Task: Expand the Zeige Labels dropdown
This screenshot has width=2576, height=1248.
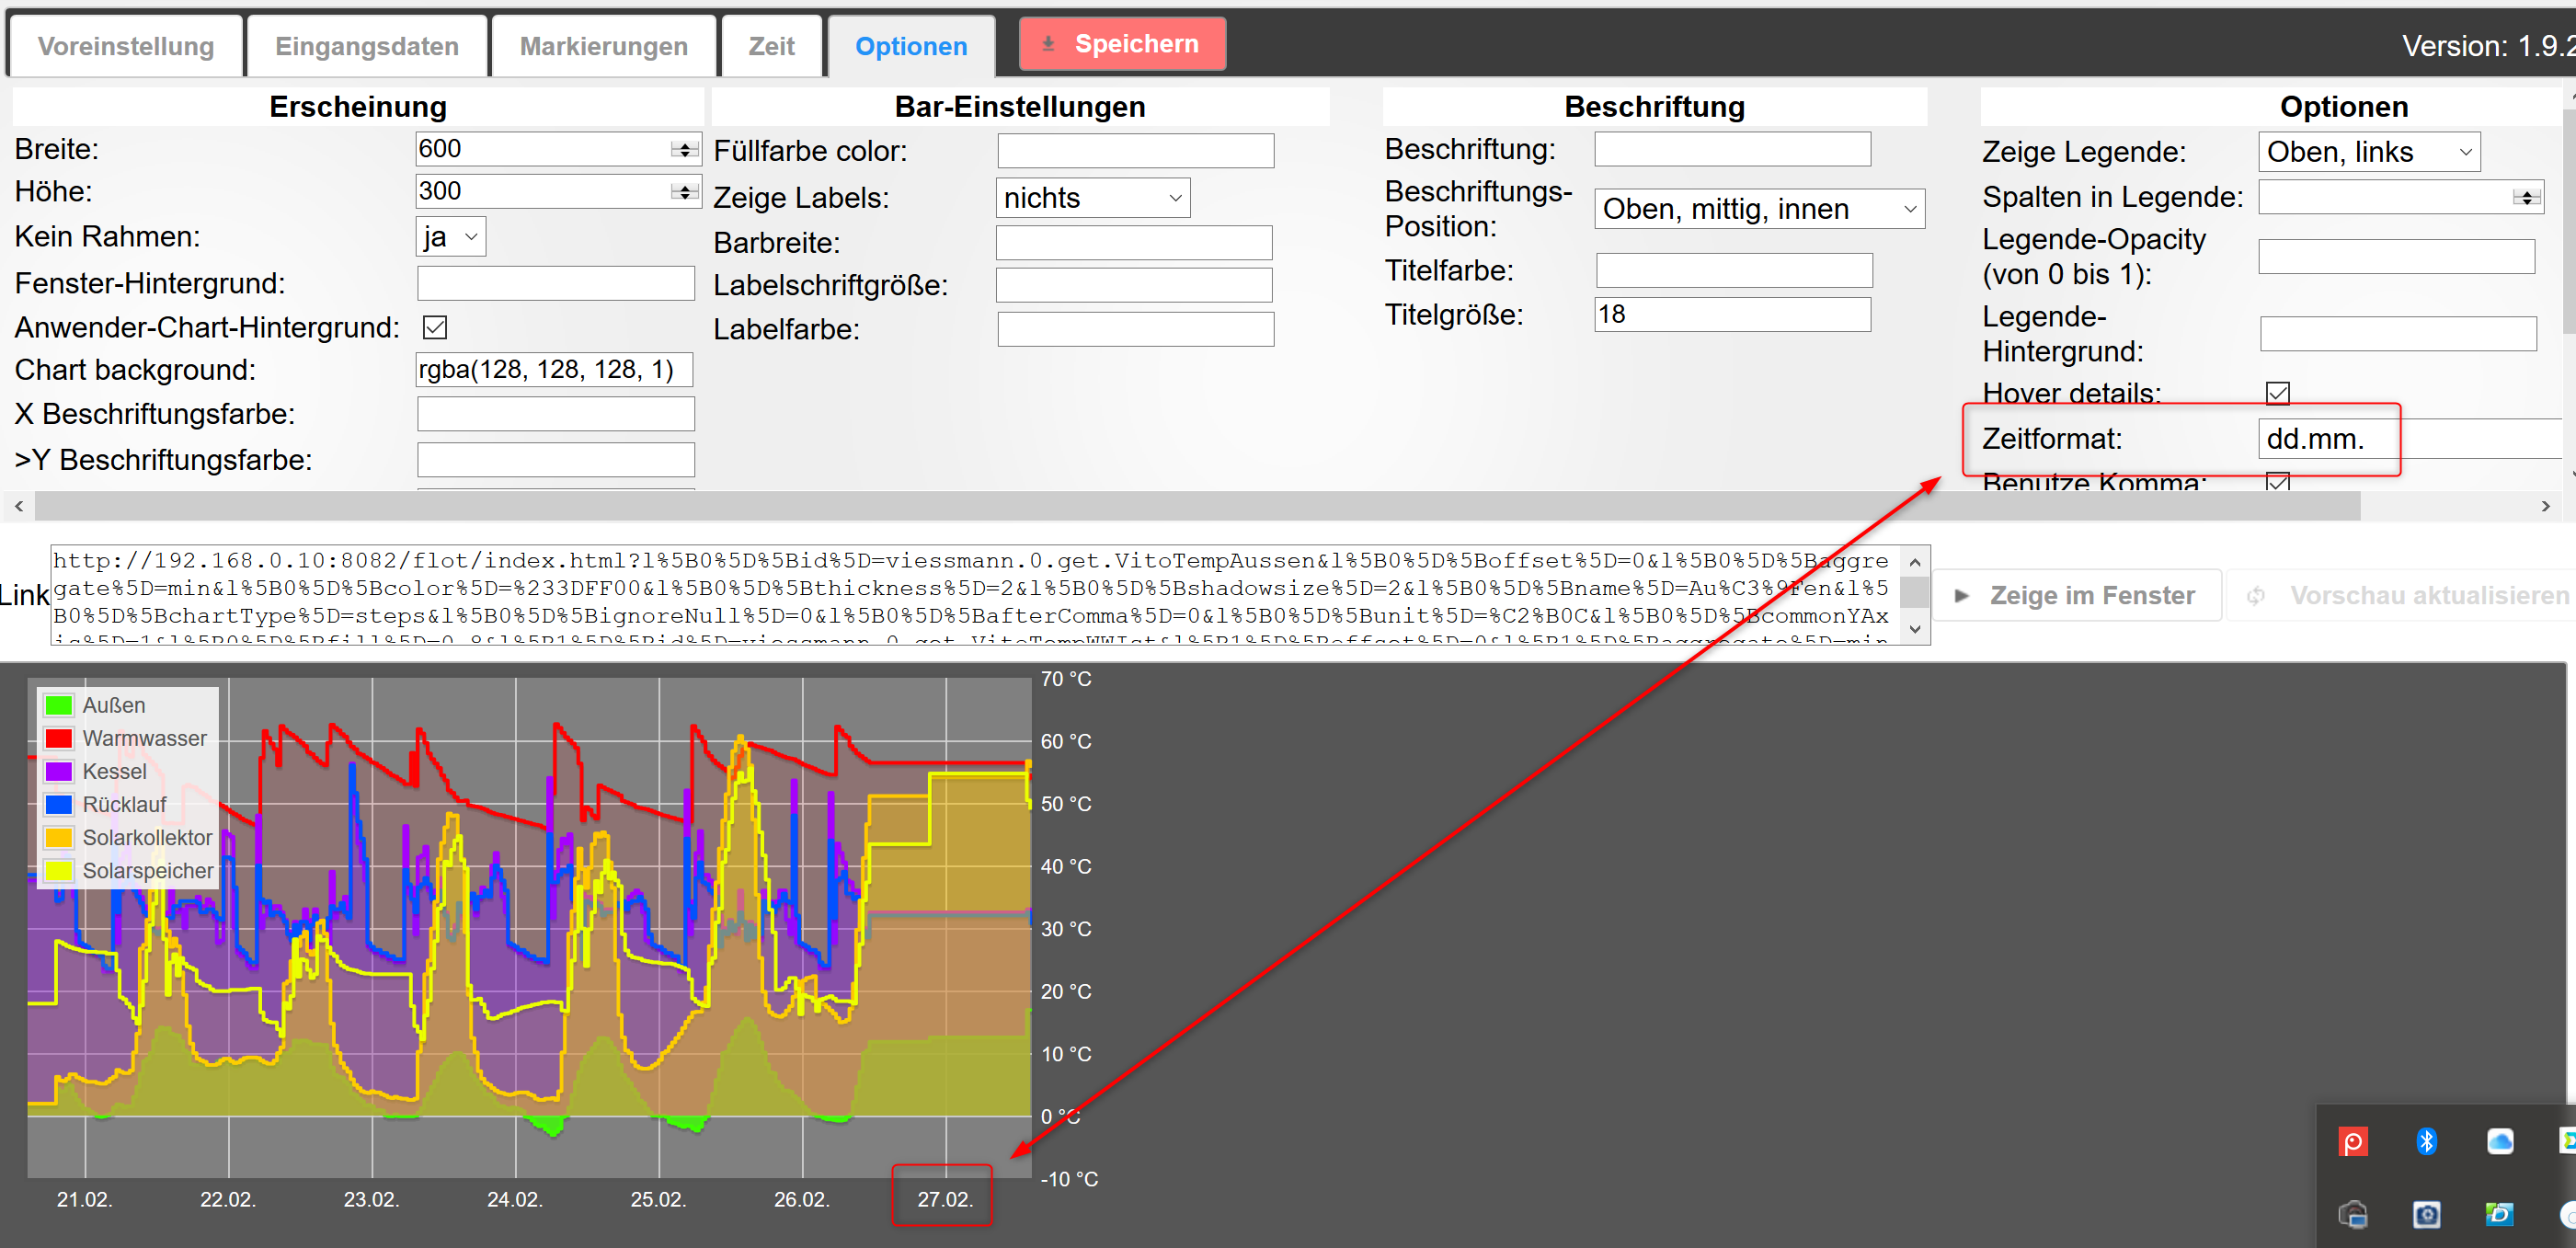Action: coord(1092,198)
